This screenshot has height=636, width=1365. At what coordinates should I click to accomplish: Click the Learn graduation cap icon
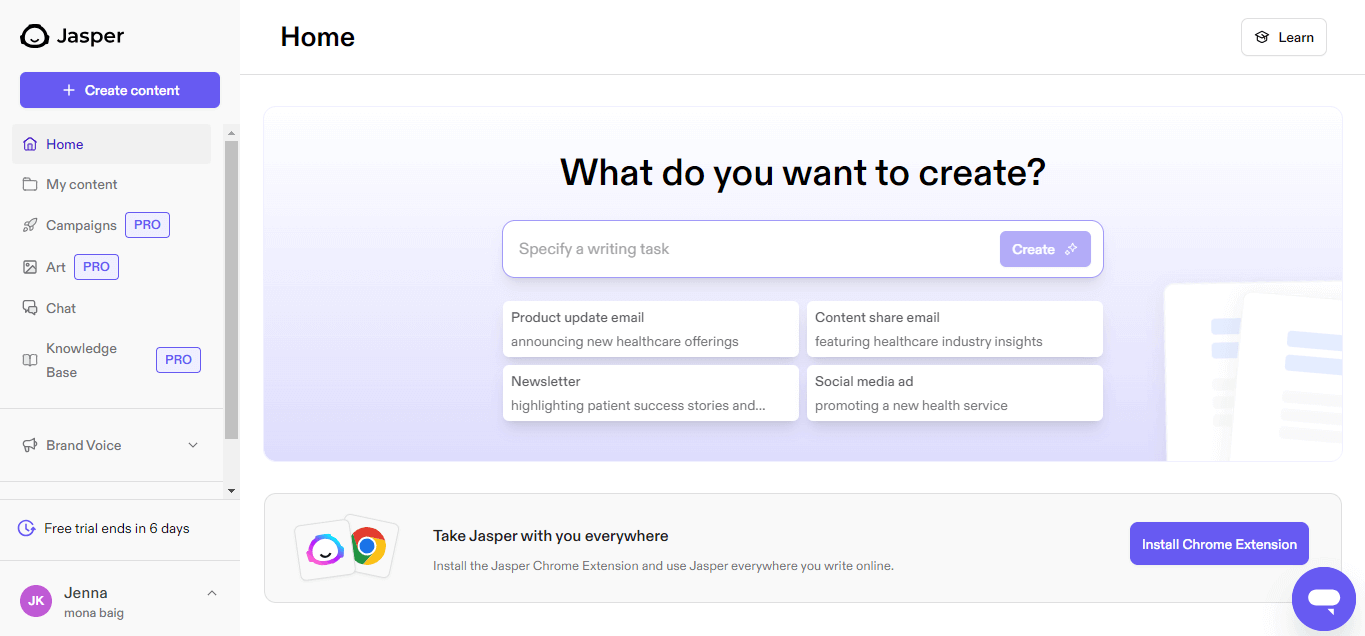(x=1262, y=37)
